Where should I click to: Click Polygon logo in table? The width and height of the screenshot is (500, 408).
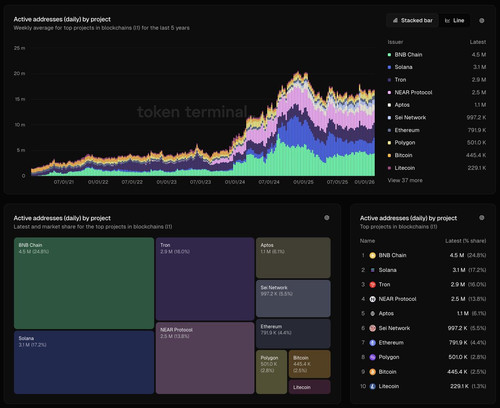coord(373,357)
